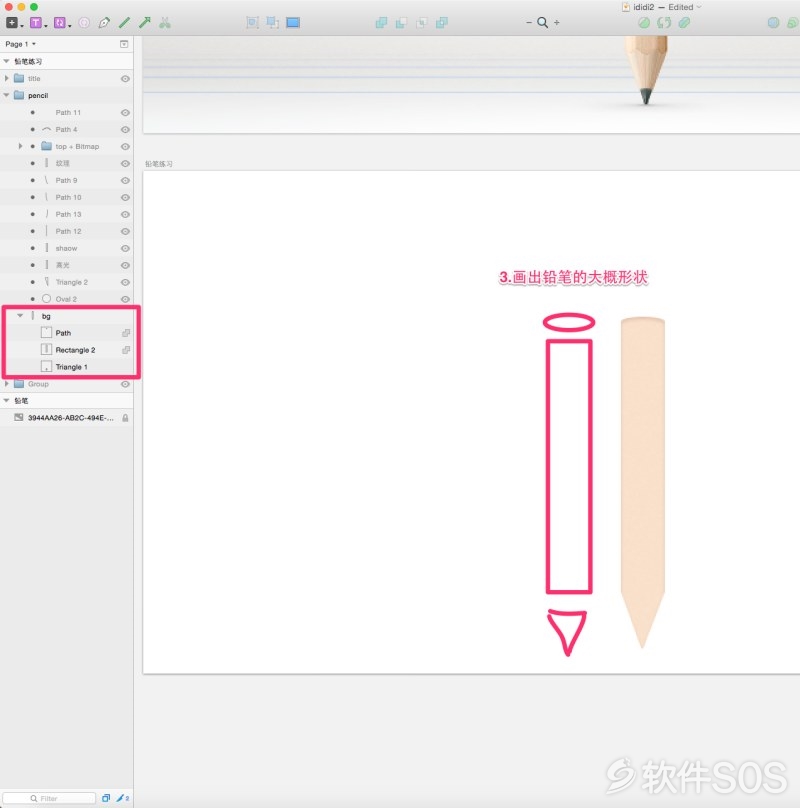Select the green Line tool
Viewport: 800px width, 808px height.
point(124,23)
